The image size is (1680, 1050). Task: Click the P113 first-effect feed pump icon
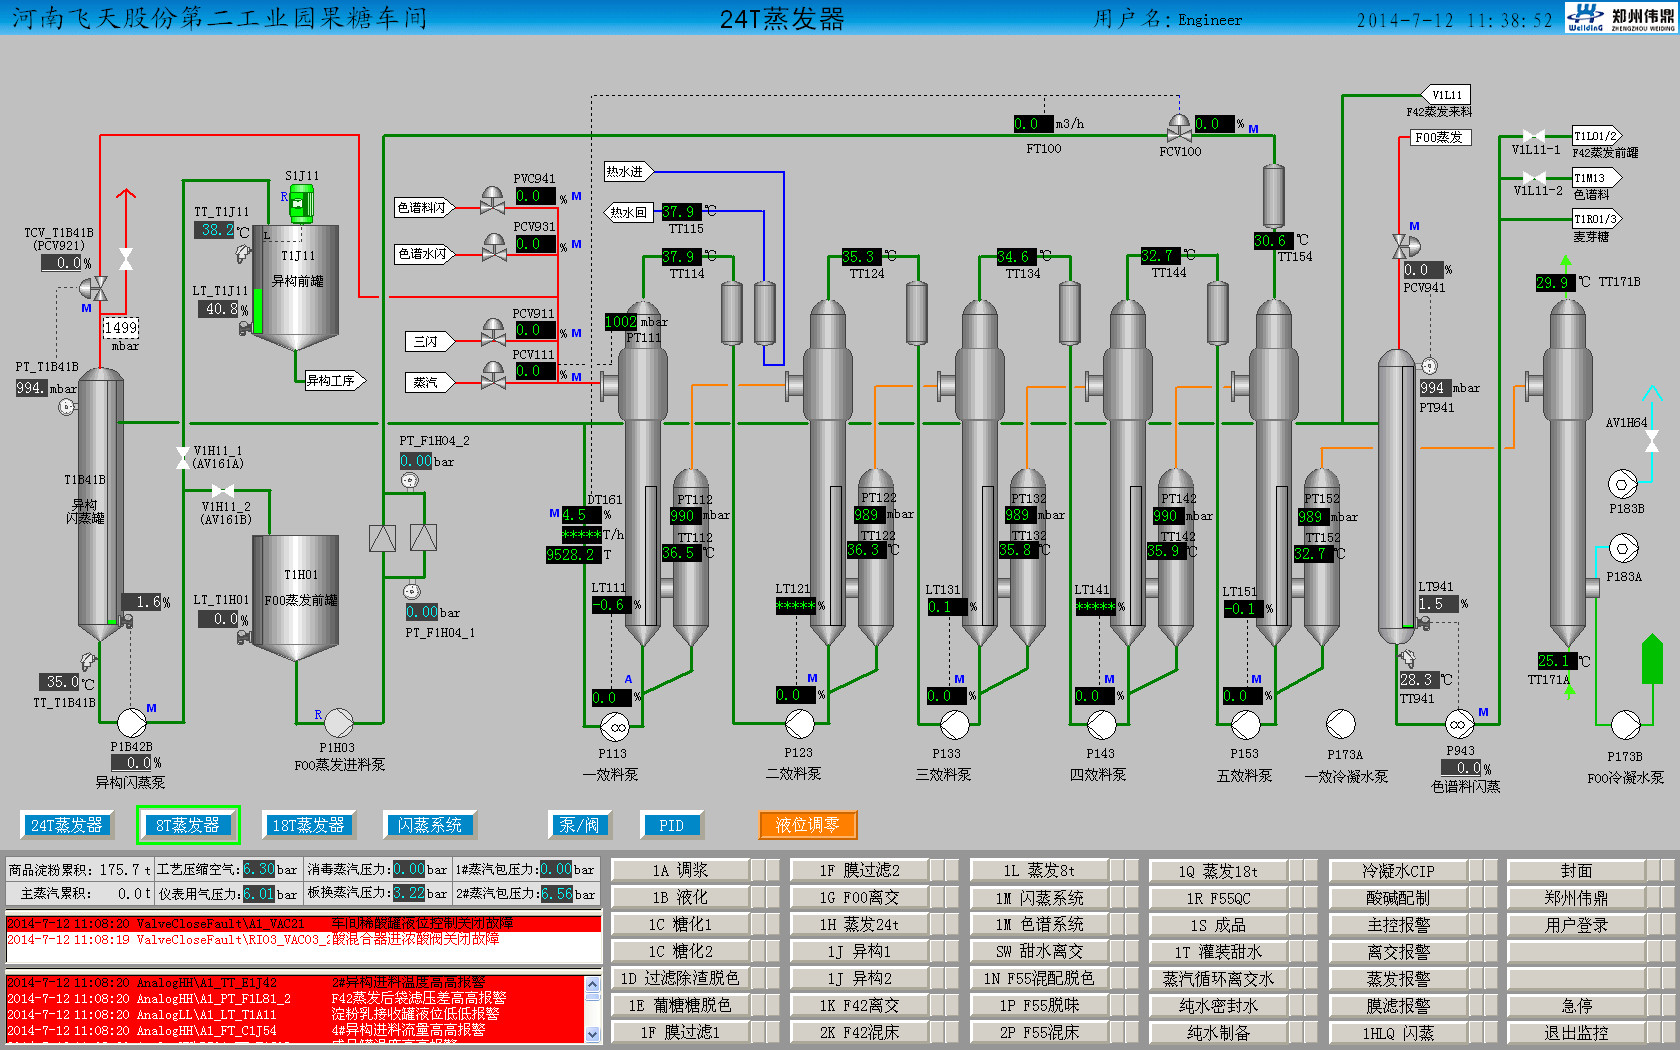(614, 726)
